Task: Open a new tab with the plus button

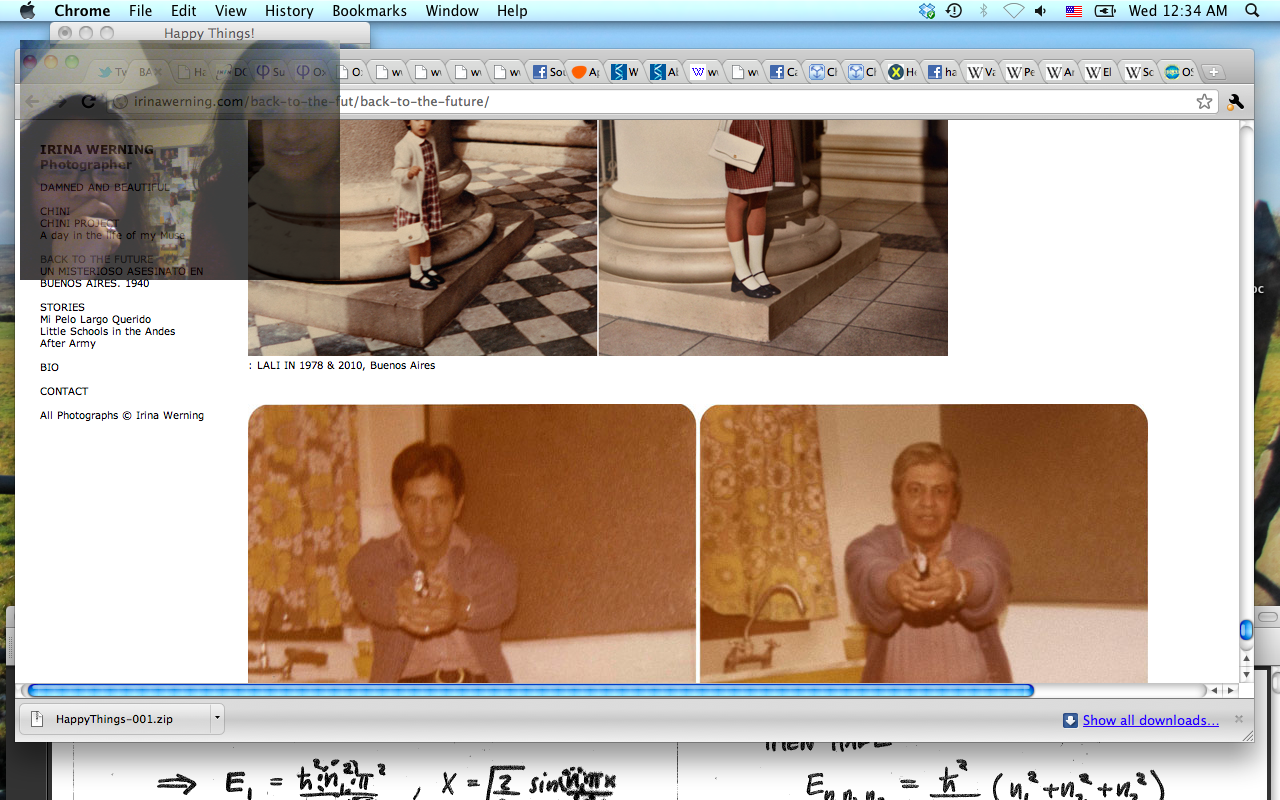Action: click(x=1212, y=72)
